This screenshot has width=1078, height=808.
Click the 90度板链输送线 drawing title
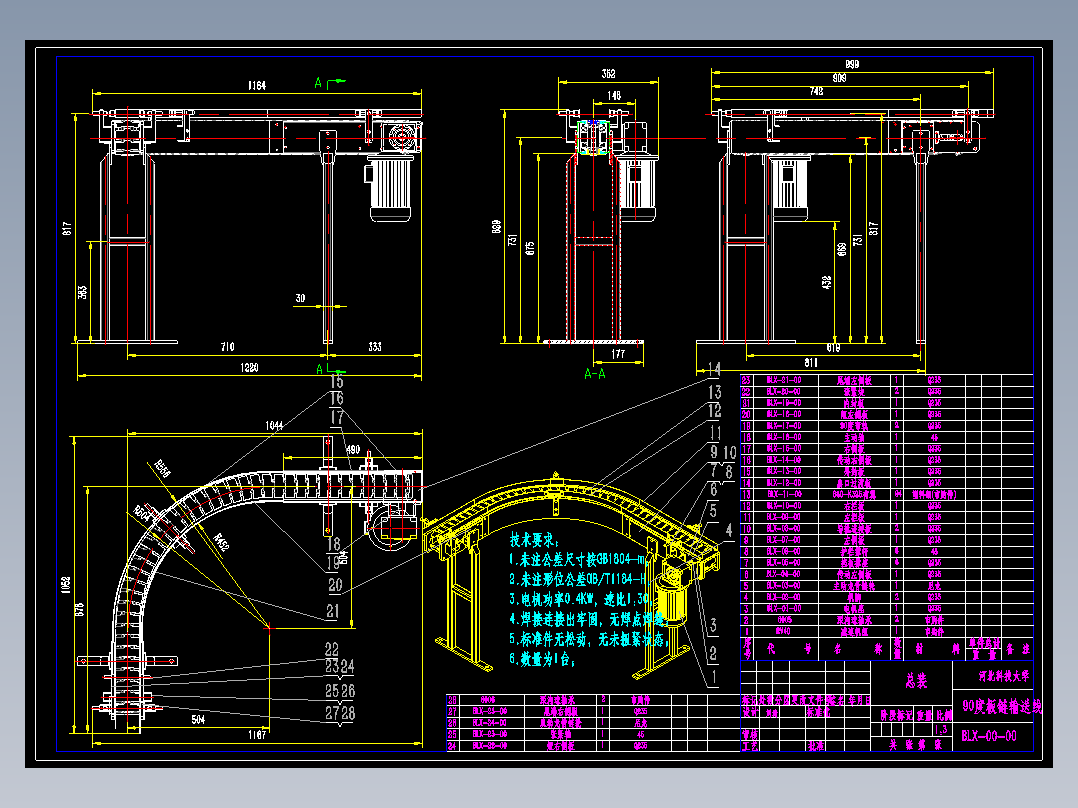click(x=1002, y=706)
